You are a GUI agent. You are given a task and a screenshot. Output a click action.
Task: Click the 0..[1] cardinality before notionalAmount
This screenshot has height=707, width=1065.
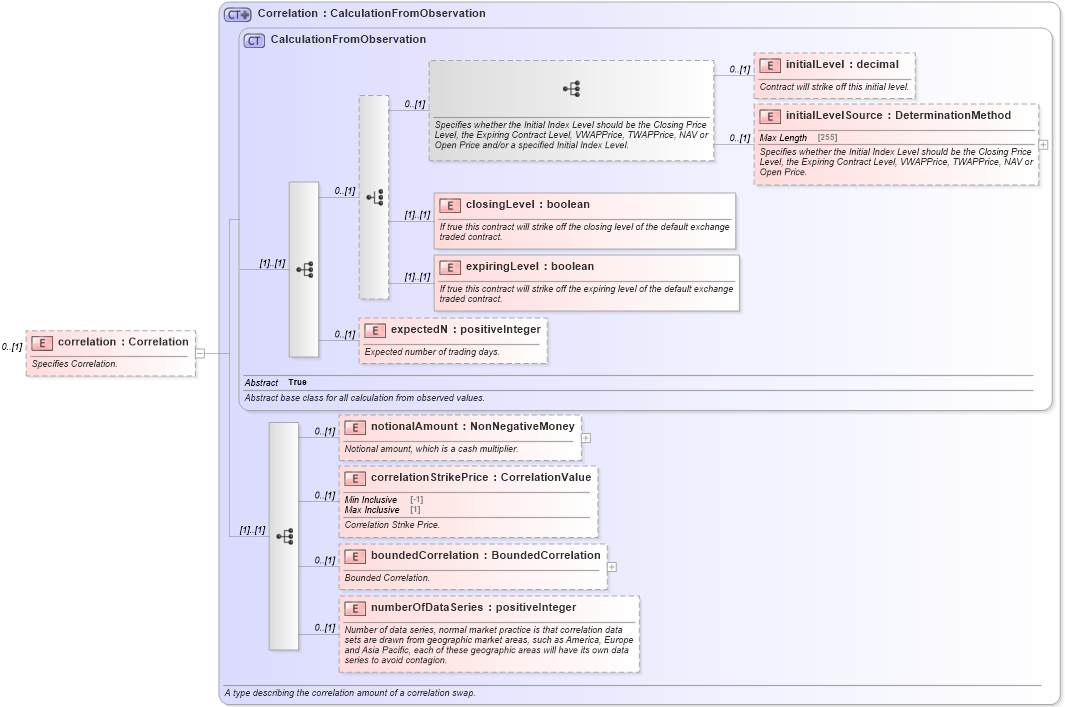coord(325,431)
